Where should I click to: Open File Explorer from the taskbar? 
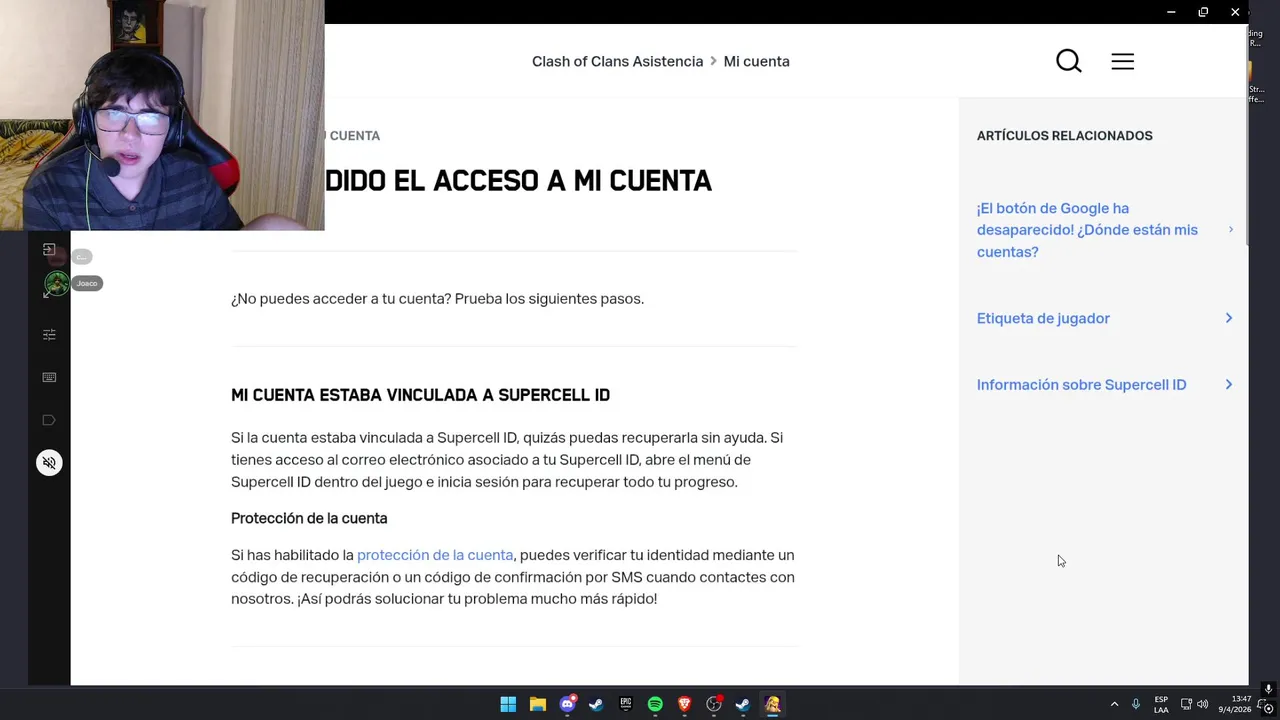(x=537, y=704)
